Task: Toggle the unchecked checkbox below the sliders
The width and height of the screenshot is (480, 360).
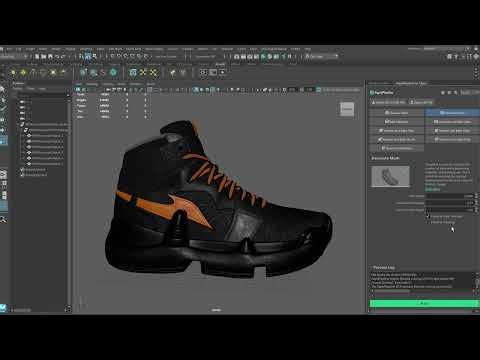Action: [x=428, y=222]
